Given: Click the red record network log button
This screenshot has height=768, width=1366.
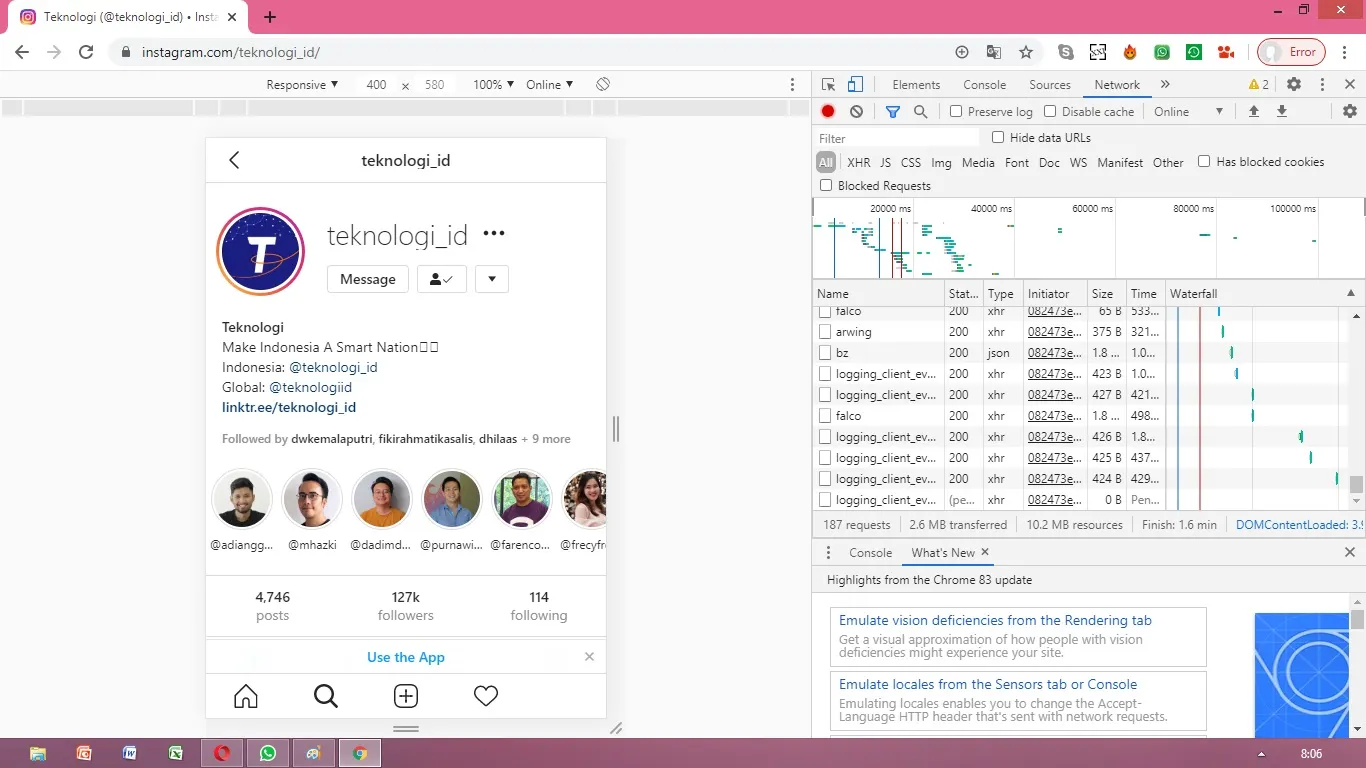Looking at the screenshot, I should [828, 112].
